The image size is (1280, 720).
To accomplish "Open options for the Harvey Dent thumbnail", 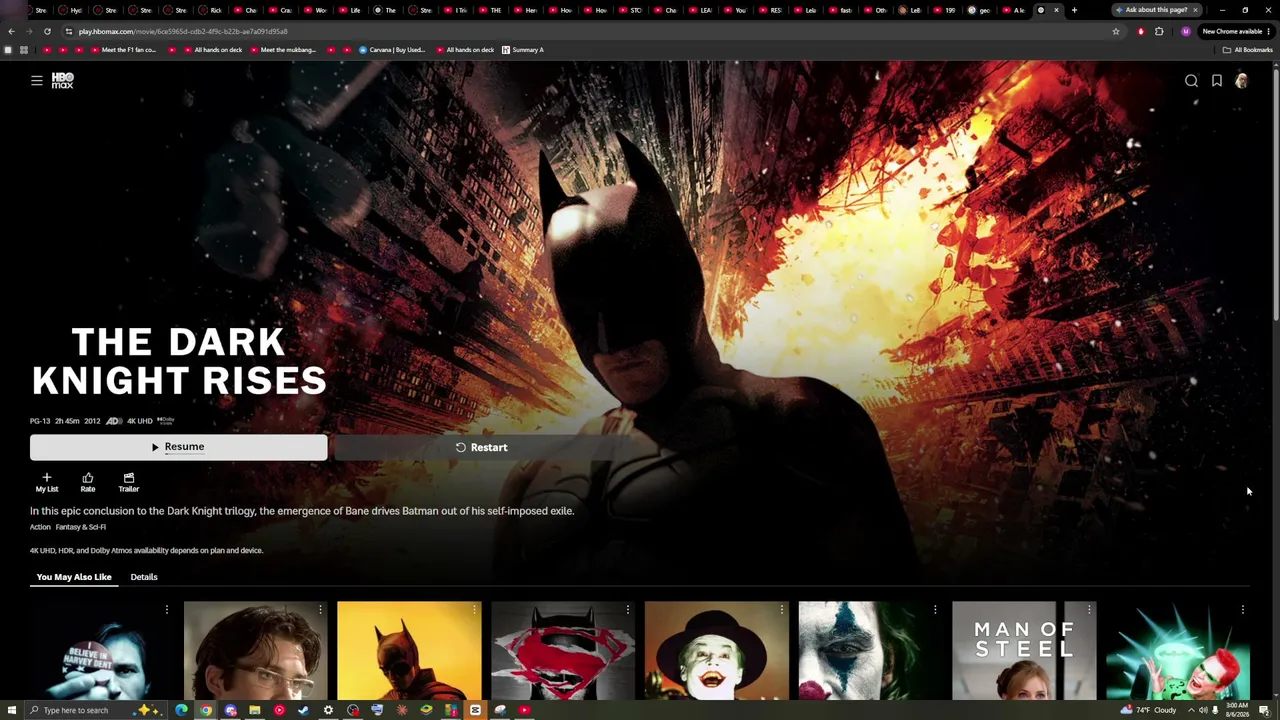I will pos(167,609).
